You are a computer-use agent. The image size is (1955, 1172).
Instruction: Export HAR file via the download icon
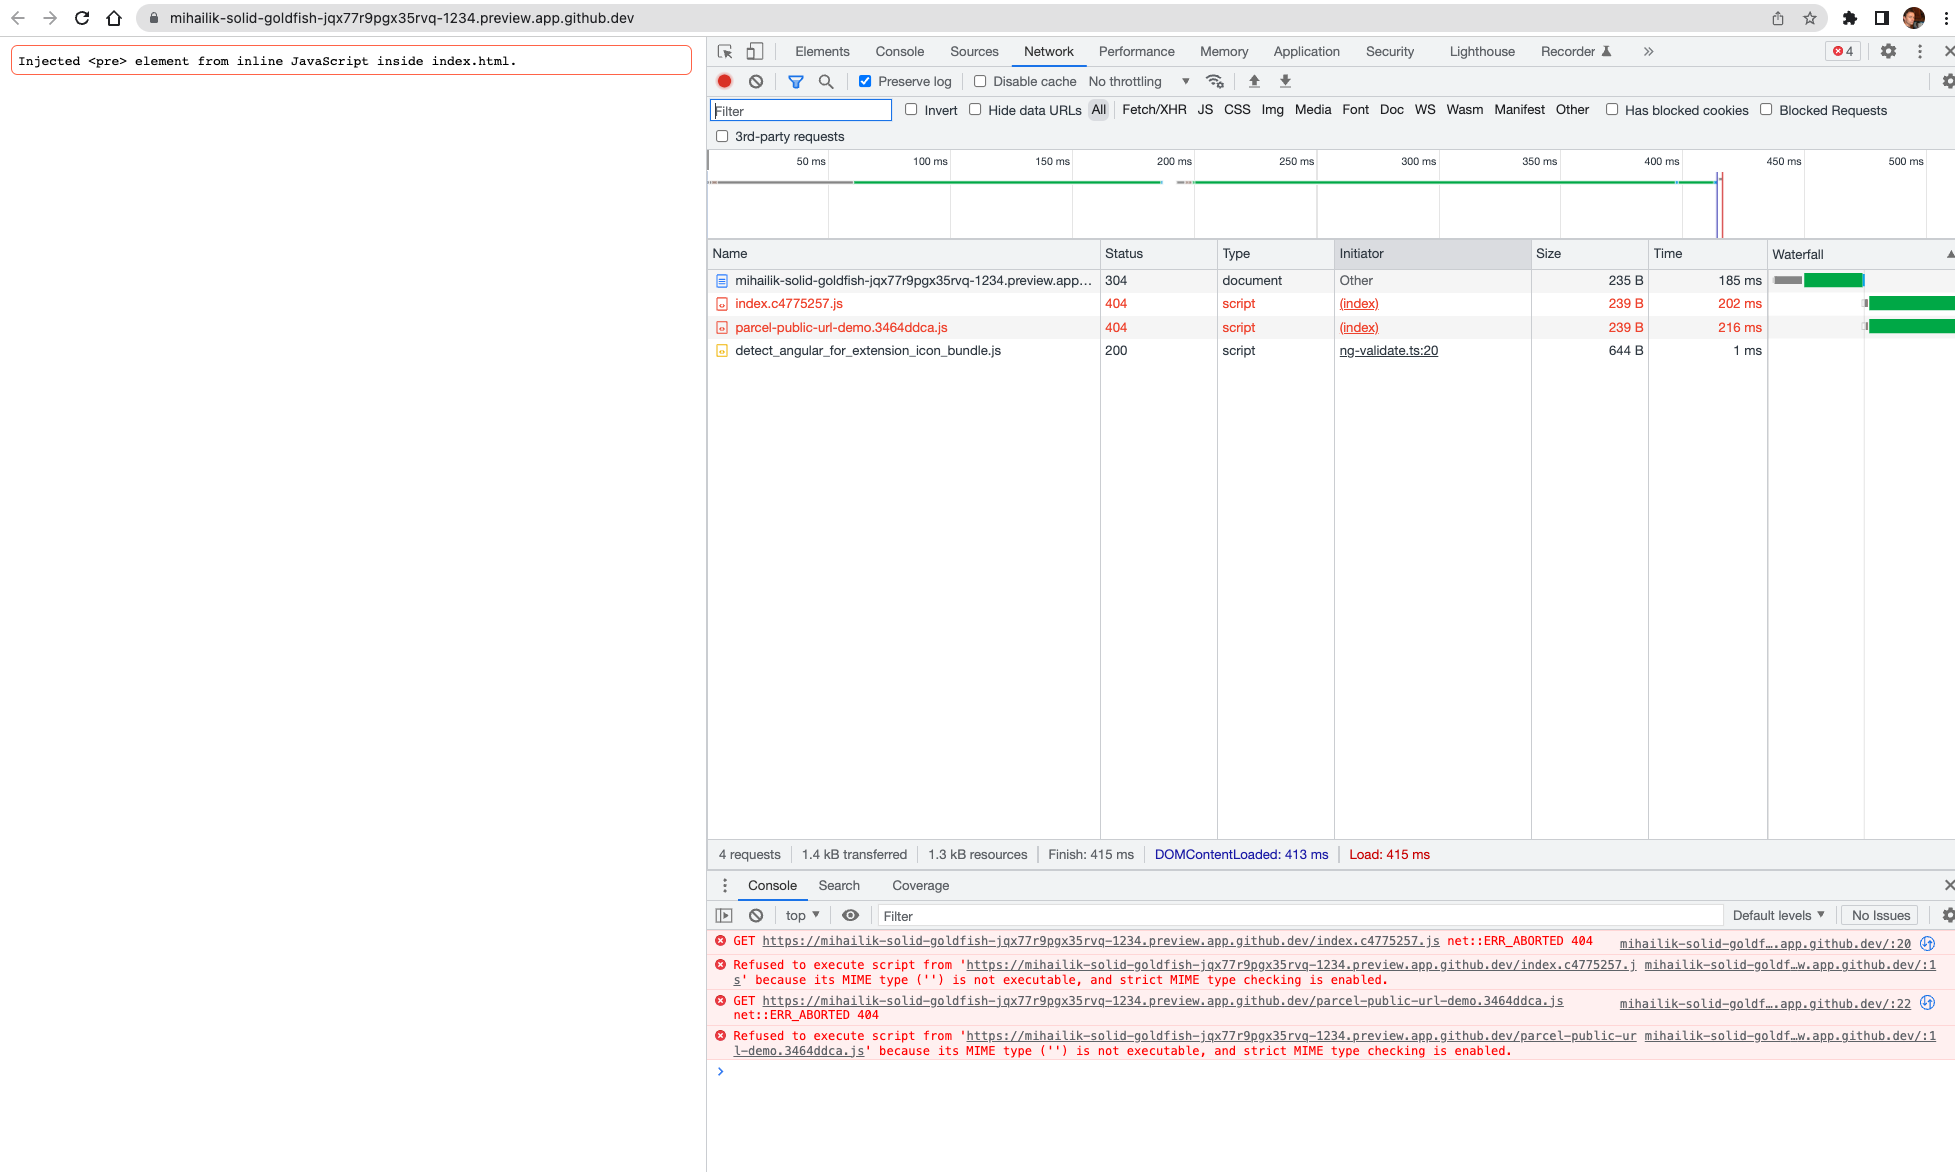[x=1285, y=81]
